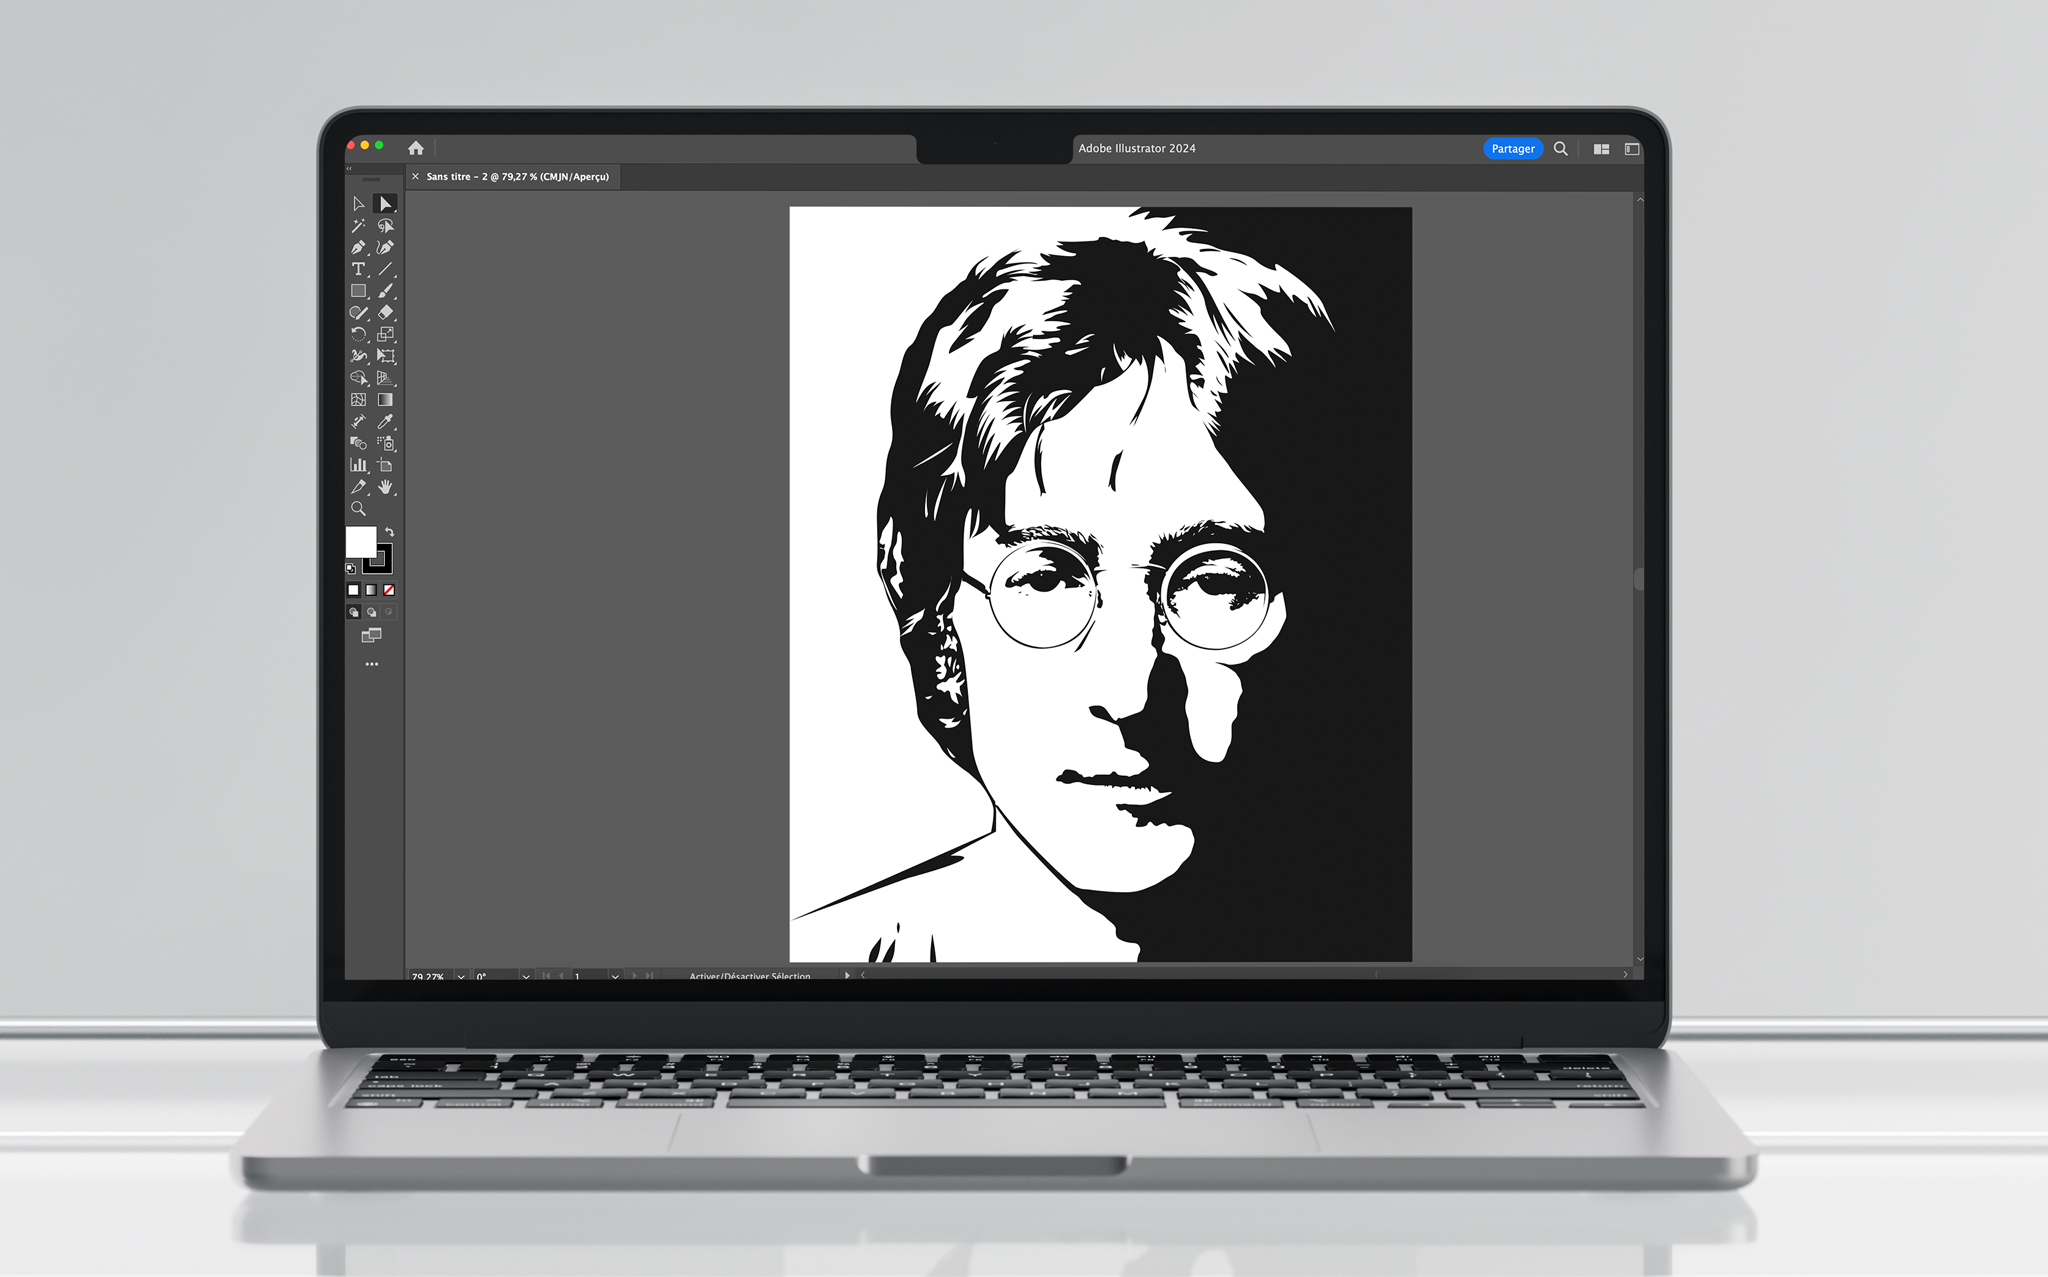Enable Draw Inside mode

tap(389, 612)
